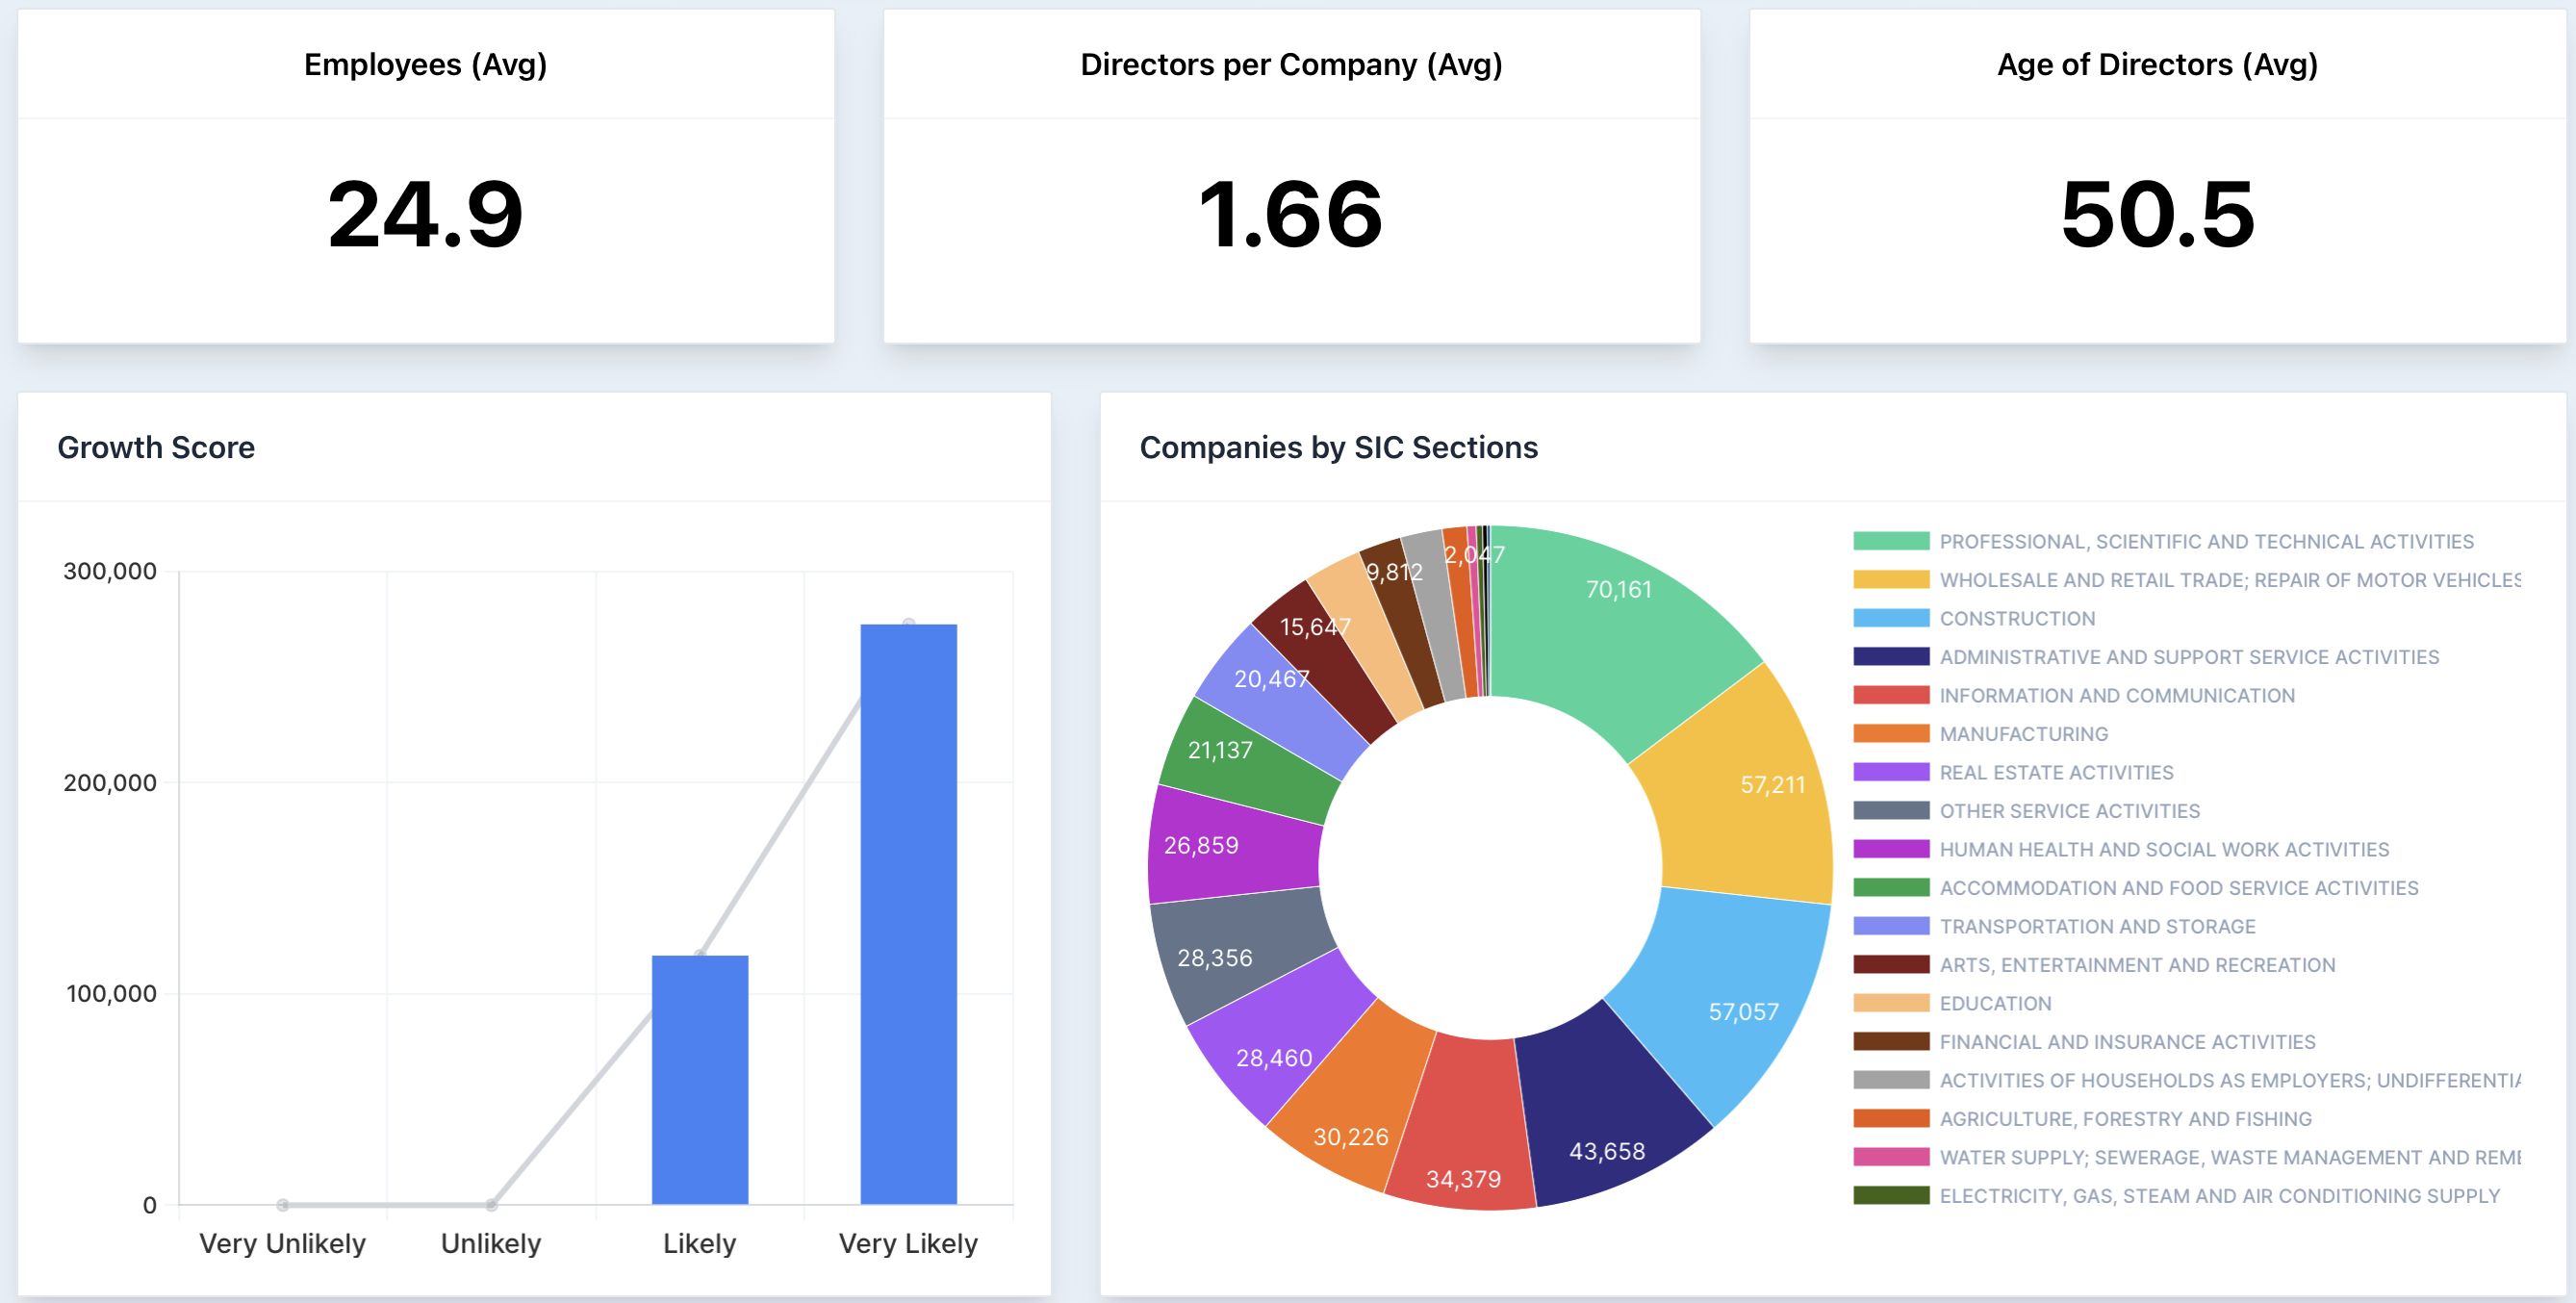The image size is (2576, 1303).
Task: Click the 300,000 y-axis label
Action: pyautogui.click(x=110, y=571)
